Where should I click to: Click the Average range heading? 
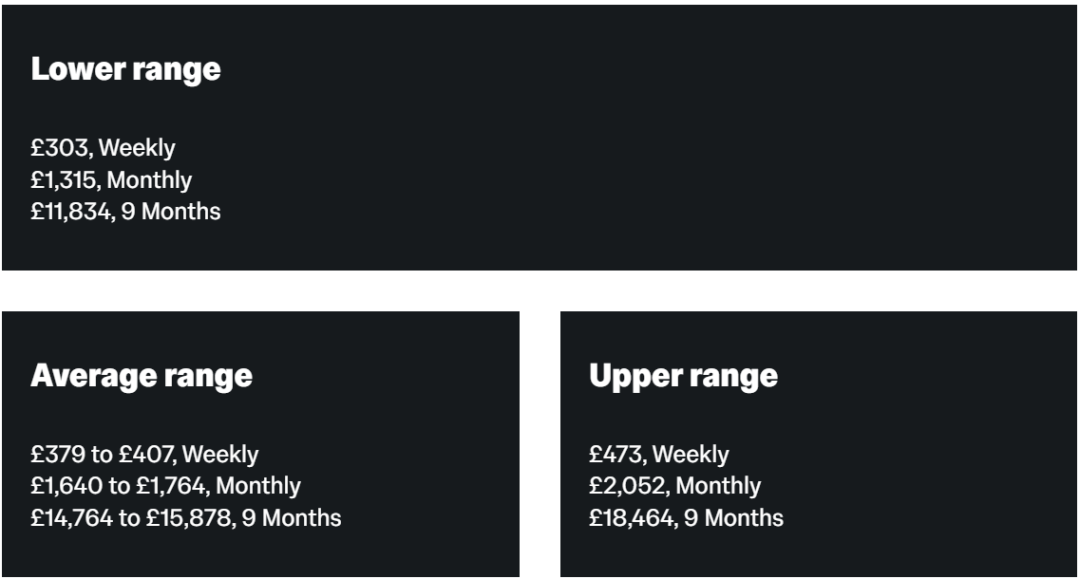pos(142,377)
